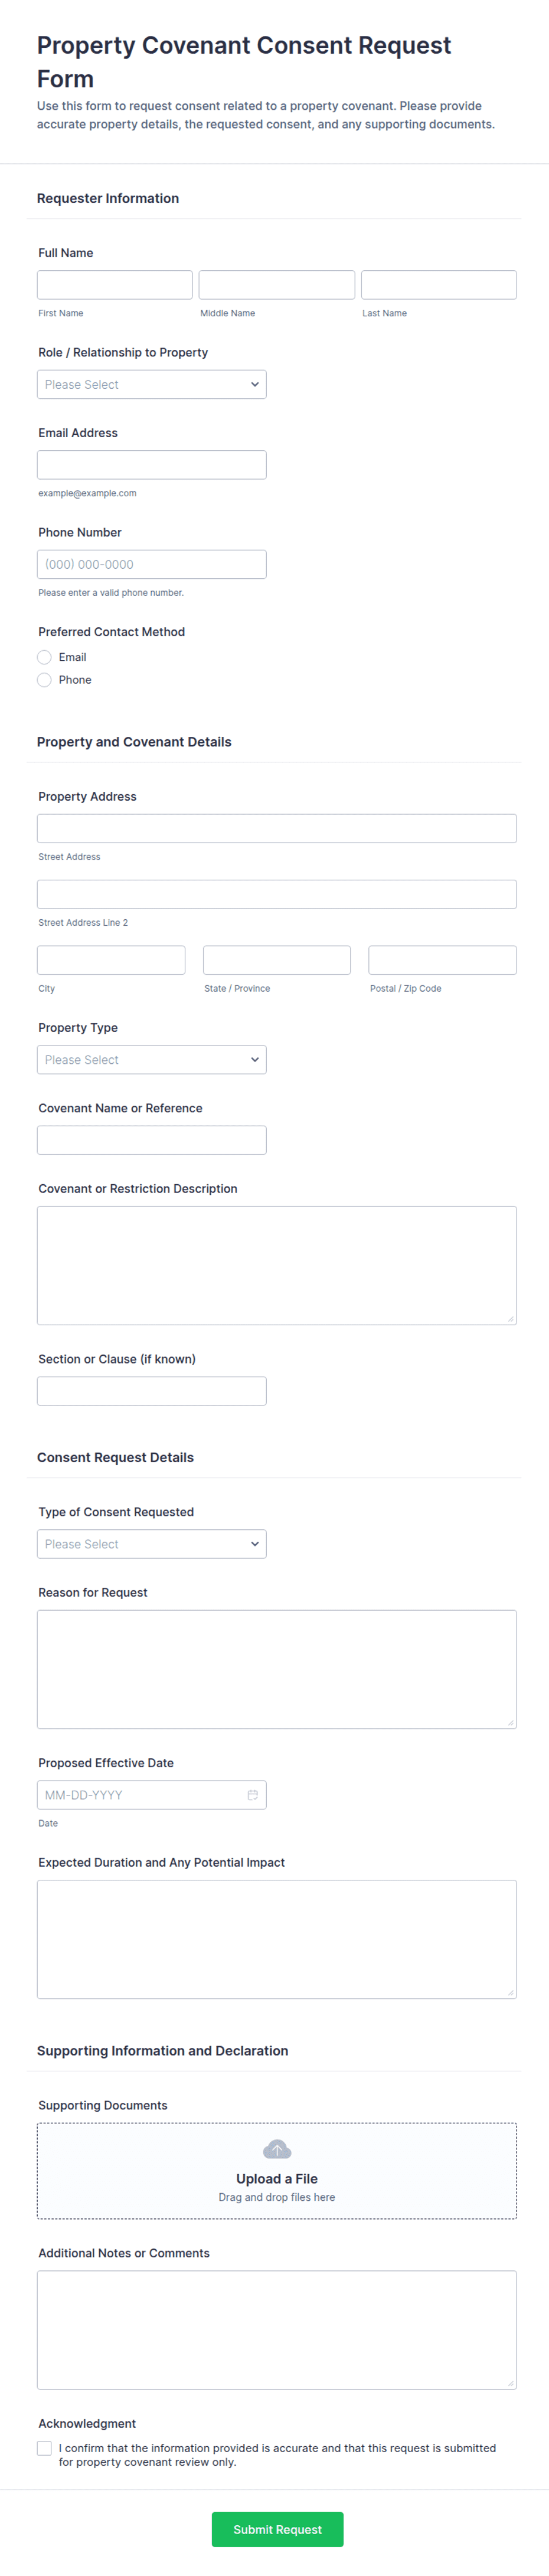Click the chevron on Property Type dropdown
This screenshot has width=549, height=2576.
point(254,1059)
